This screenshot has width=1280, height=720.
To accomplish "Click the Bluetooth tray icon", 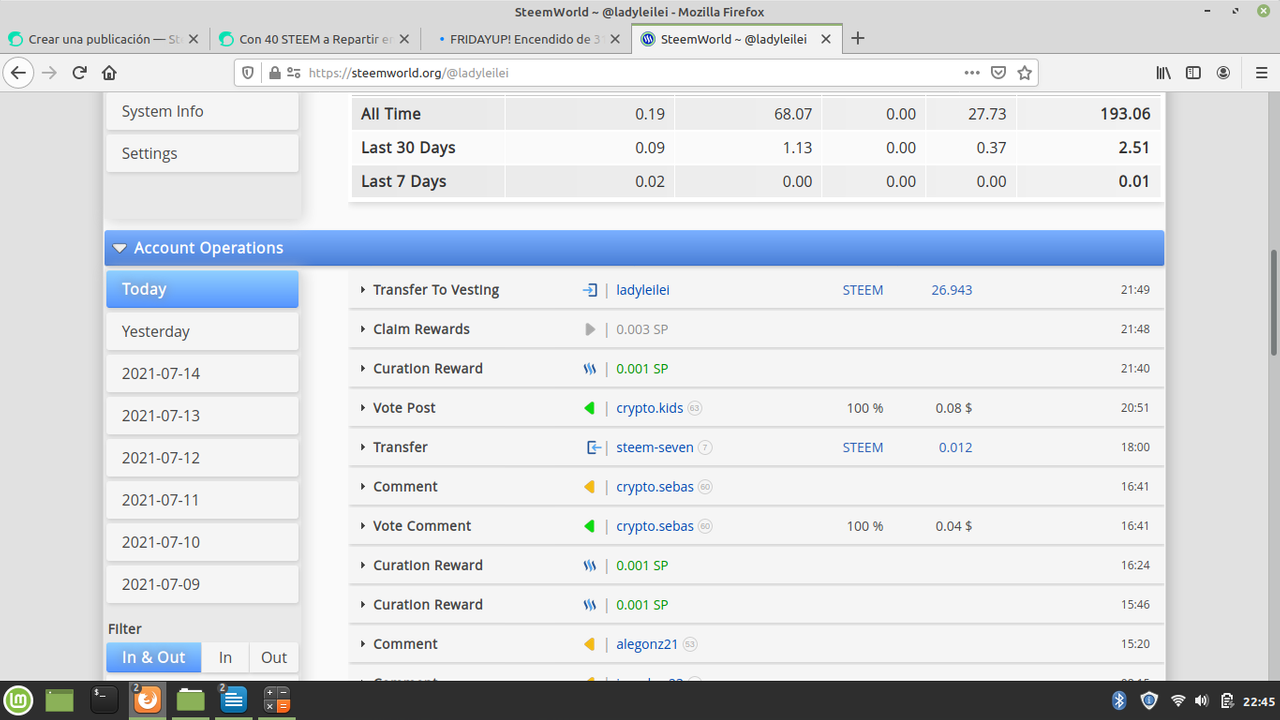I will [x=1120, y=701].
